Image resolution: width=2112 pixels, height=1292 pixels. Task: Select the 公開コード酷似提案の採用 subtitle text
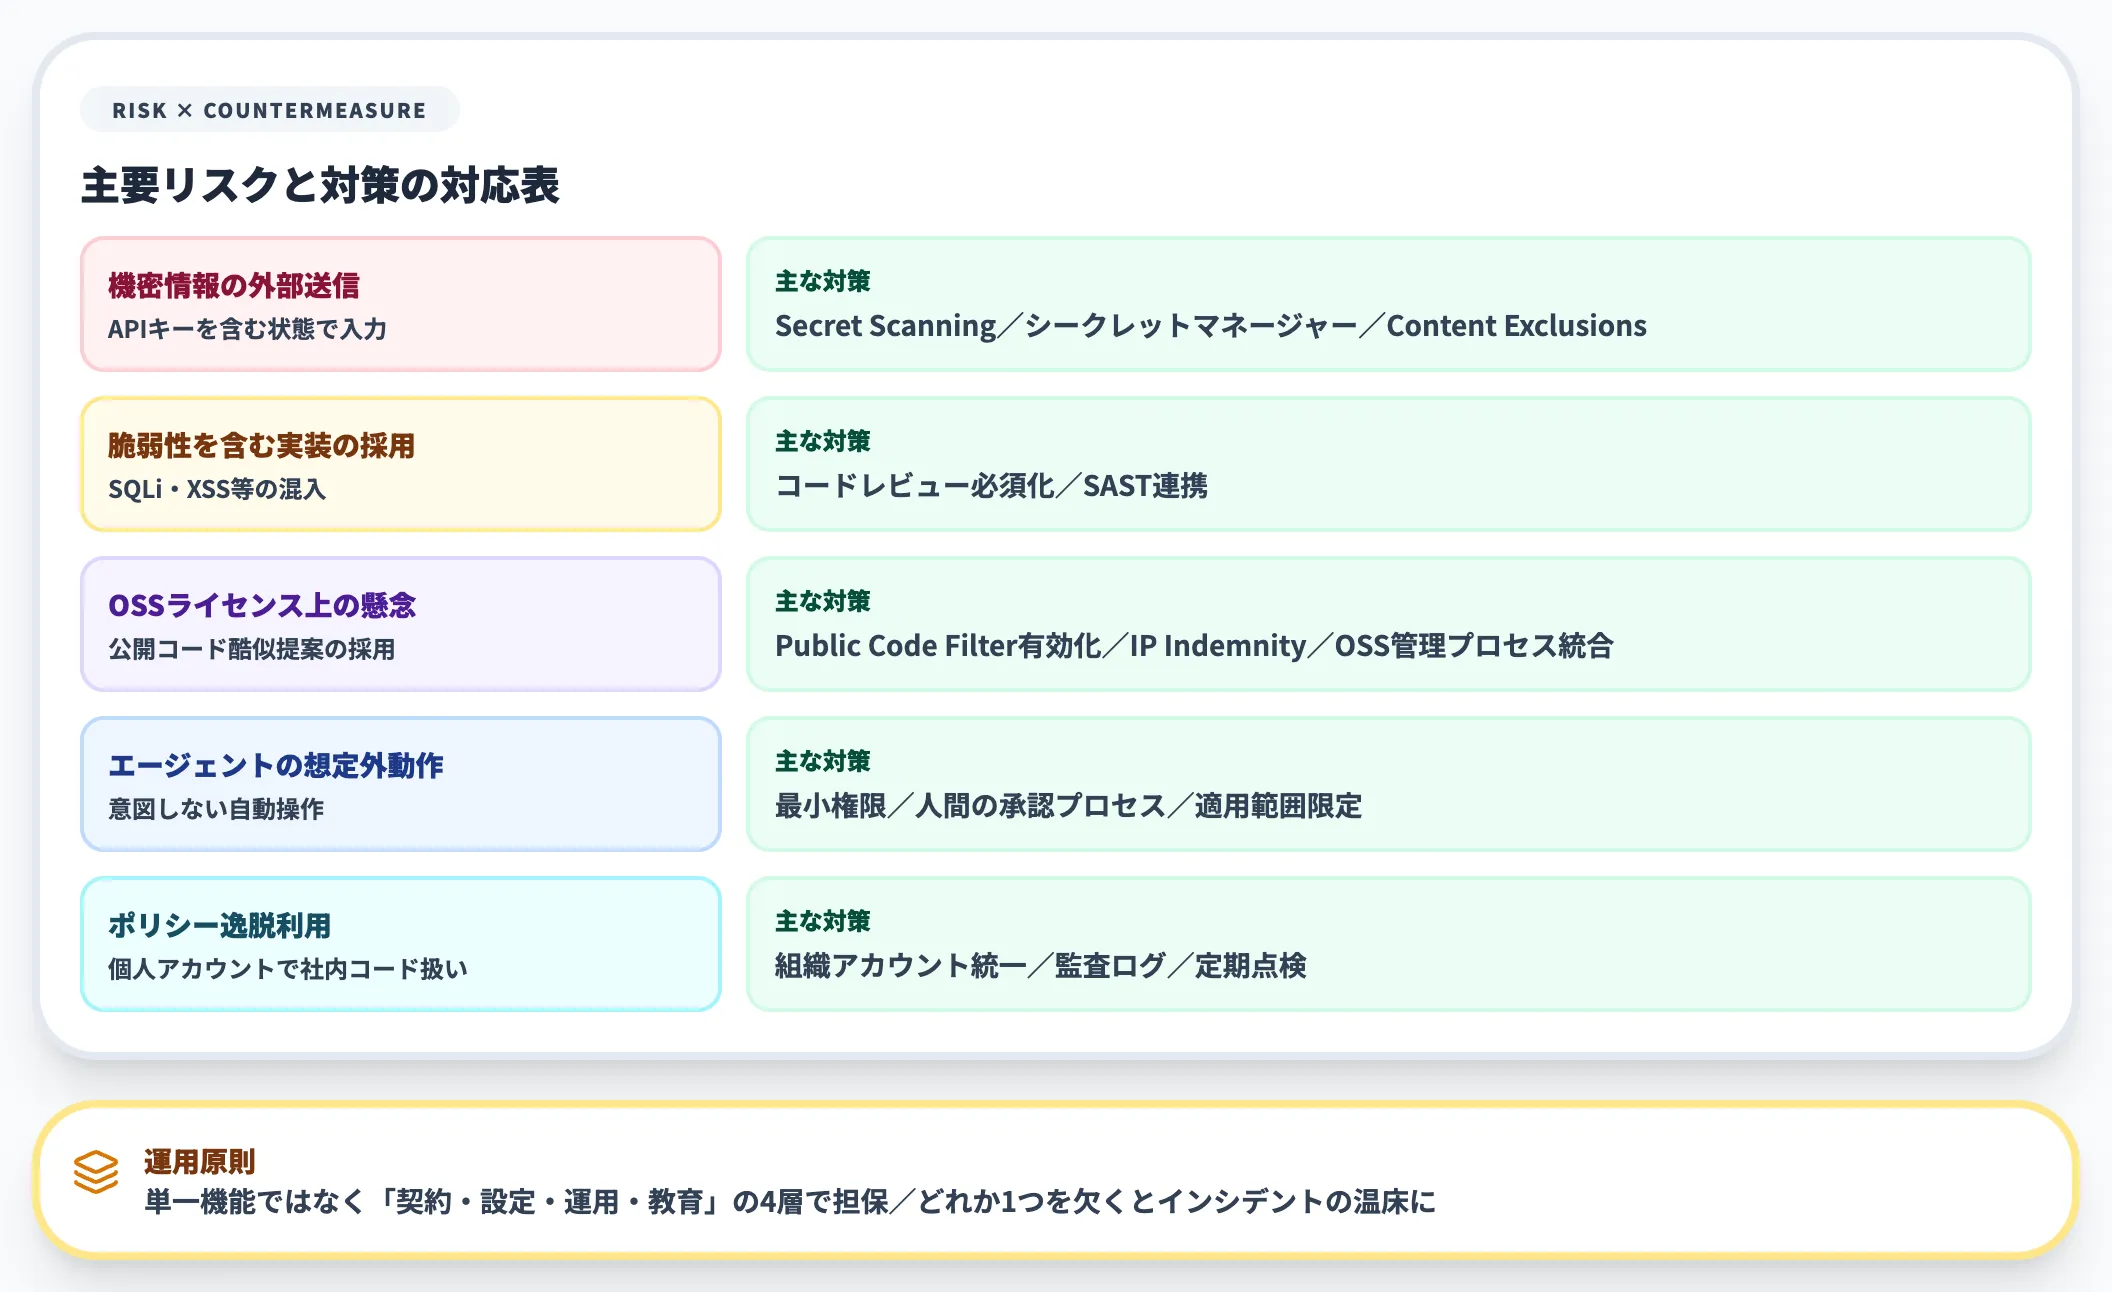pos(251,649)
